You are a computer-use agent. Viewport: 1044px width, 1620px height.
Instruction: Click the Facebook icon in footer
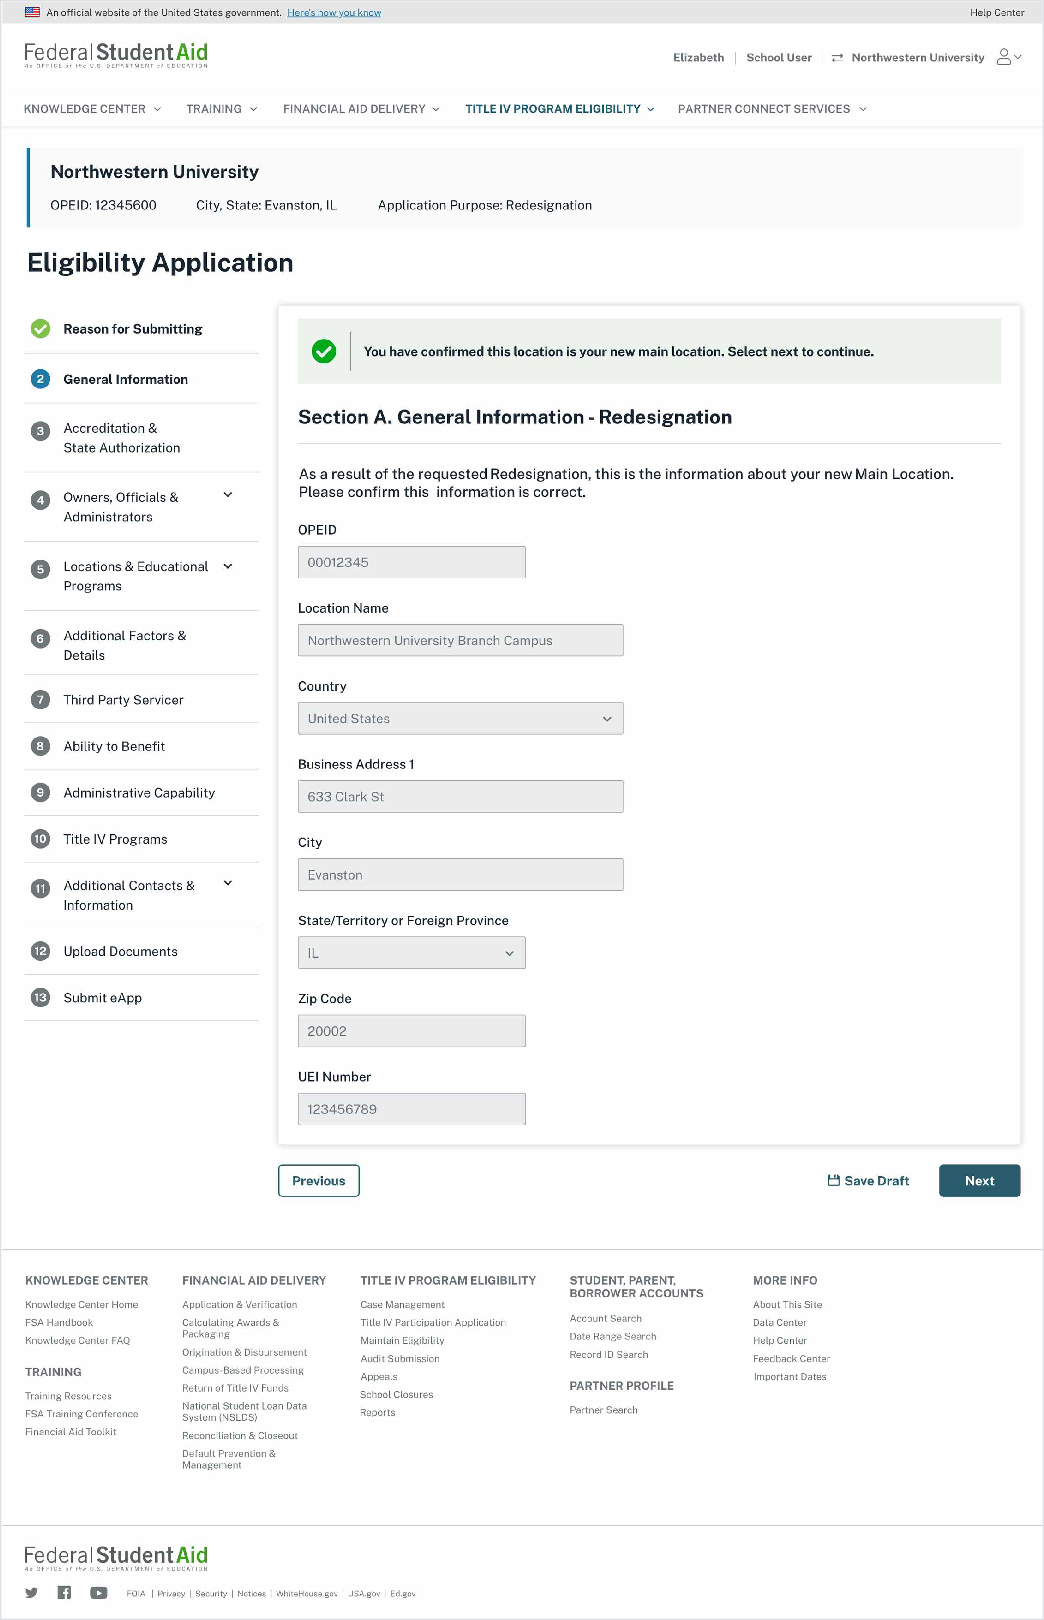click(64, 1593)
